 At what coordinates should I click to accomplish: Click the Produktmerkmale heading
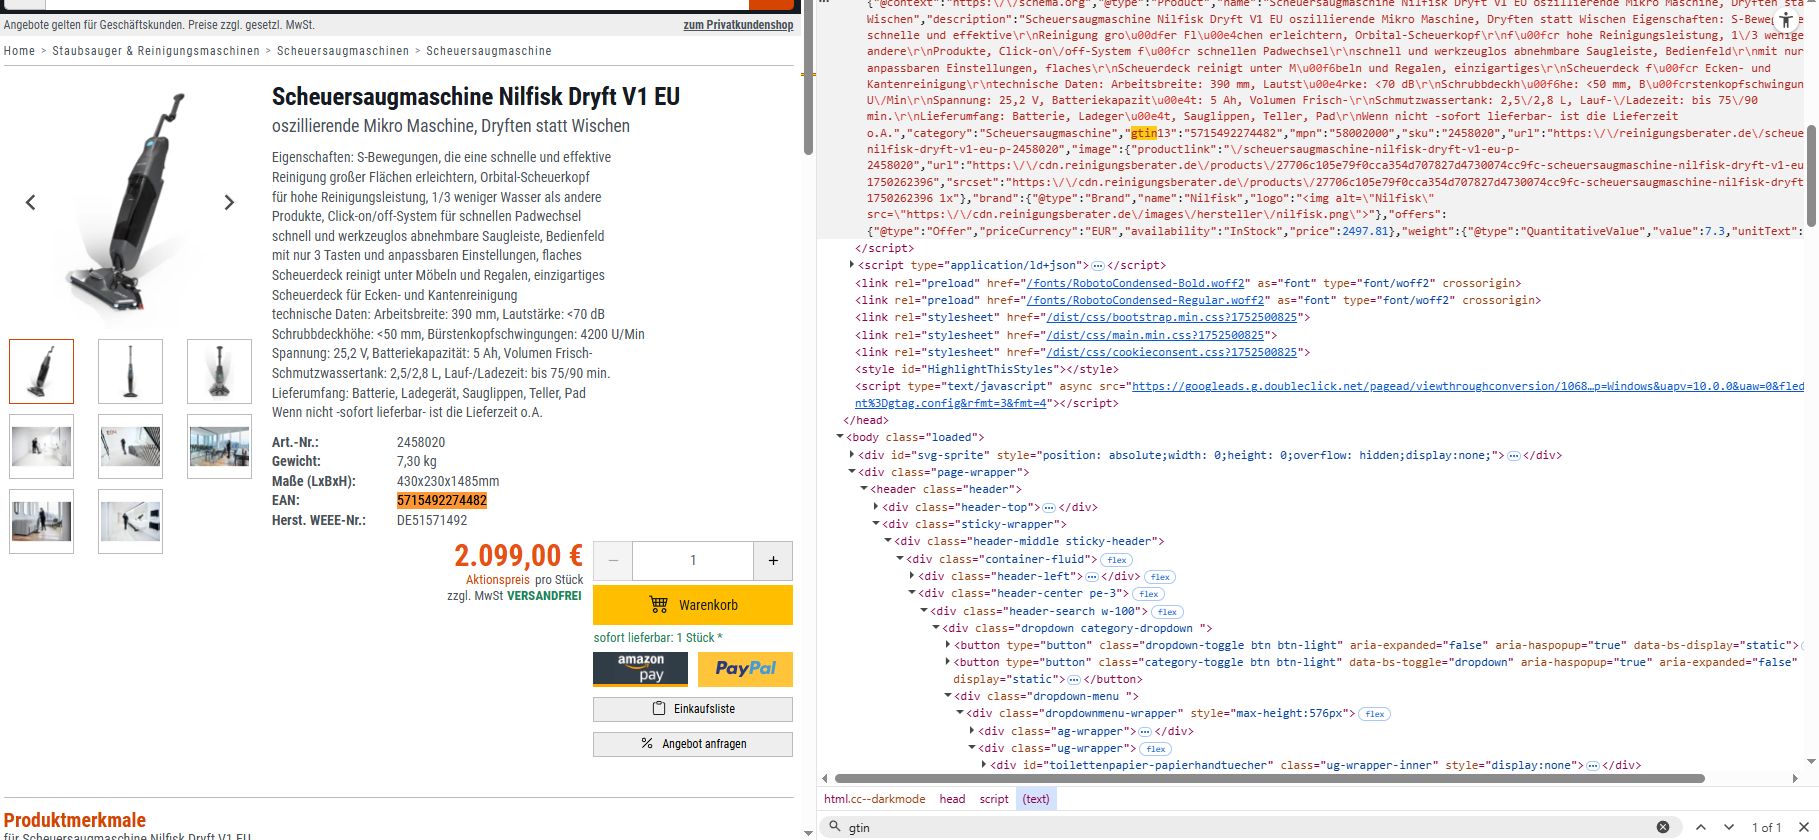[75, 820]
